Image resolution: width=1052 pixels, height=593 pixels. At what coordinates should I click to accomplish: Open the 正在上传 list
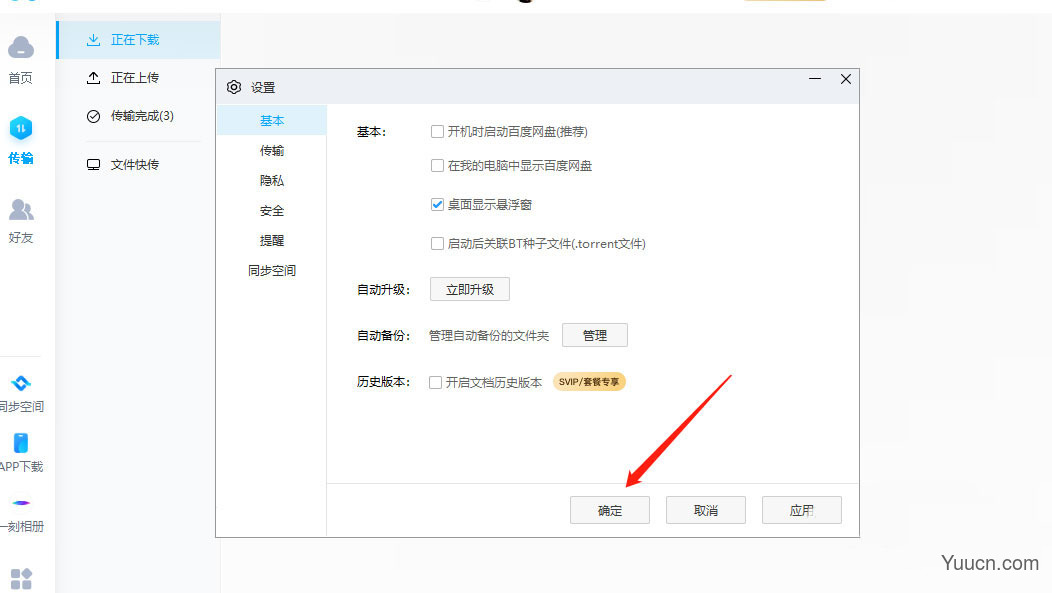coord(138,78)
